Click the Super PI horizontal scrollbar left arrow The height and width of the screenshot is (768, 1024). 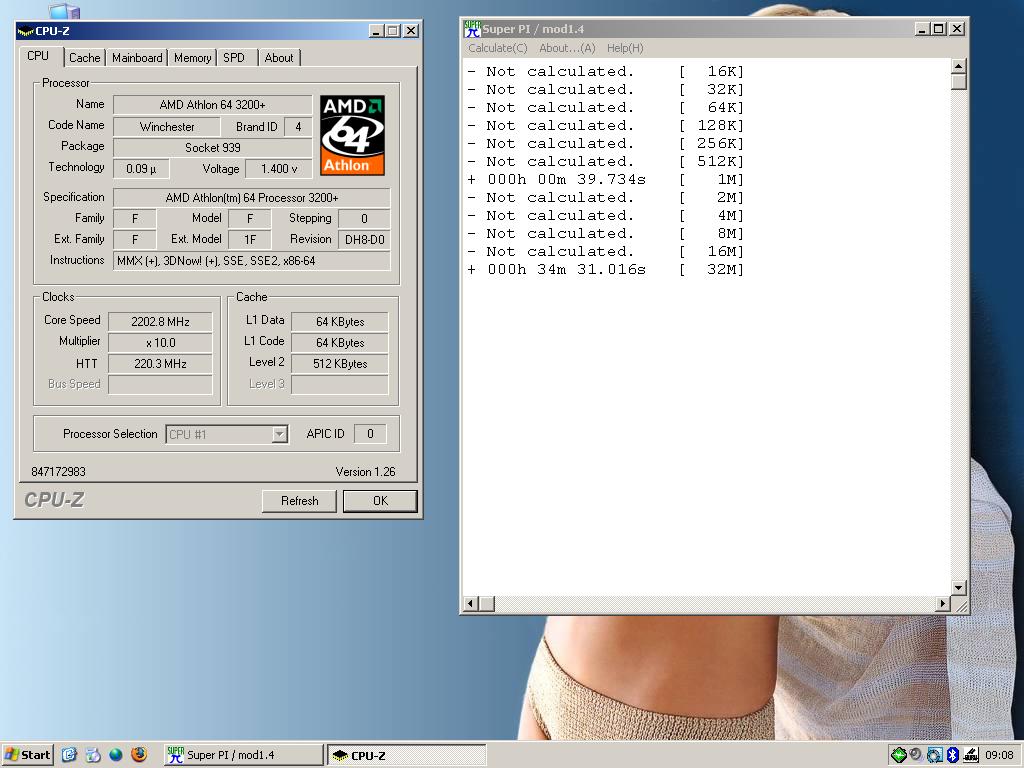click(x=470, y=604)
